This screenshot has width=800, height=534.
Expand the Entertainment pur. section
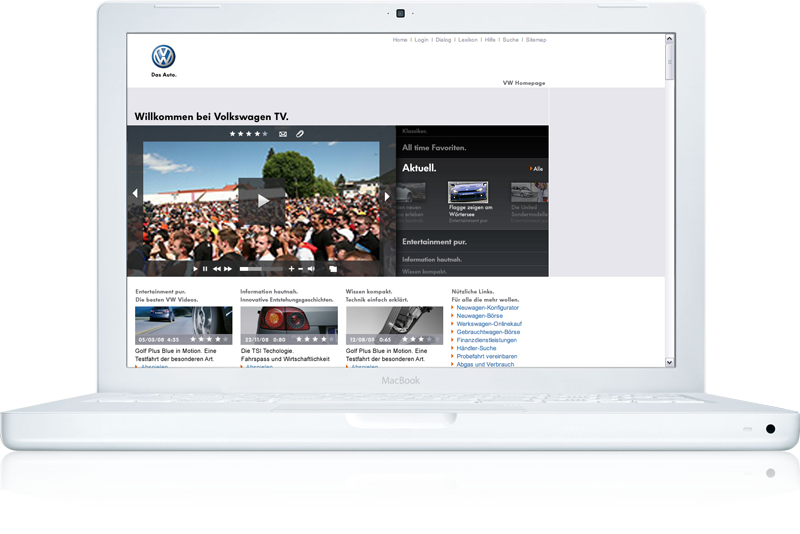[x=435, y=242]
